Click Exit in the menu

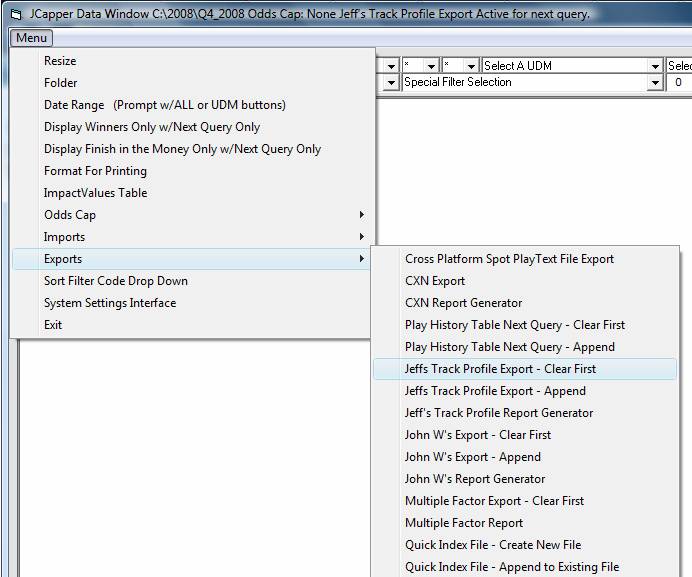pos(53,325)
